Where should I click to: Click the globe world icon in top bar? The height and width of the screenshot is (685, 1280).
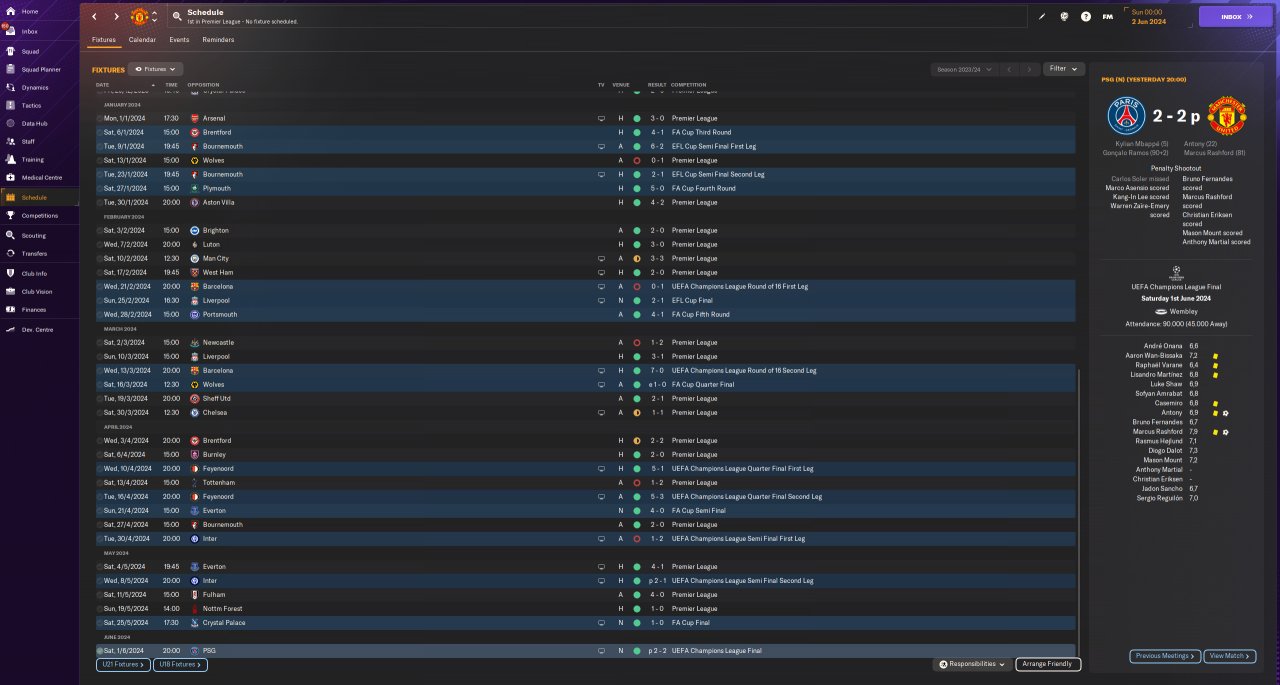coord(1064,16)
